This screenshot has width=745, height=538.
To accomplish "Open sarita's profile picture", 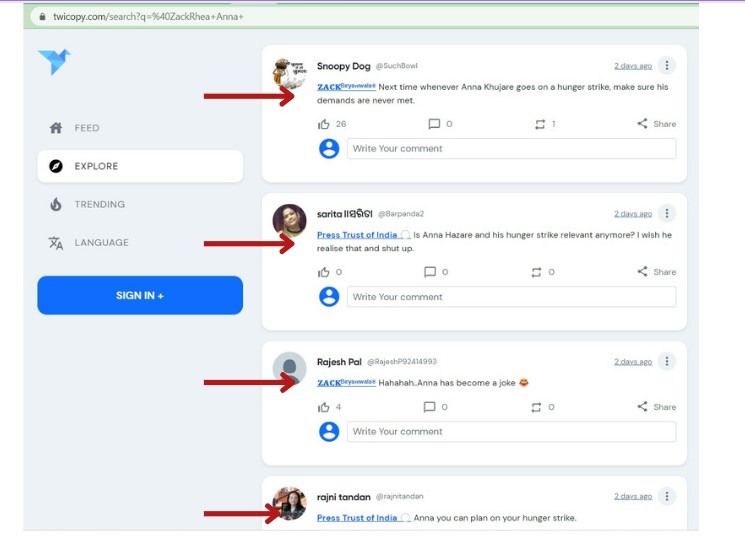I will (x=289, y=220).
